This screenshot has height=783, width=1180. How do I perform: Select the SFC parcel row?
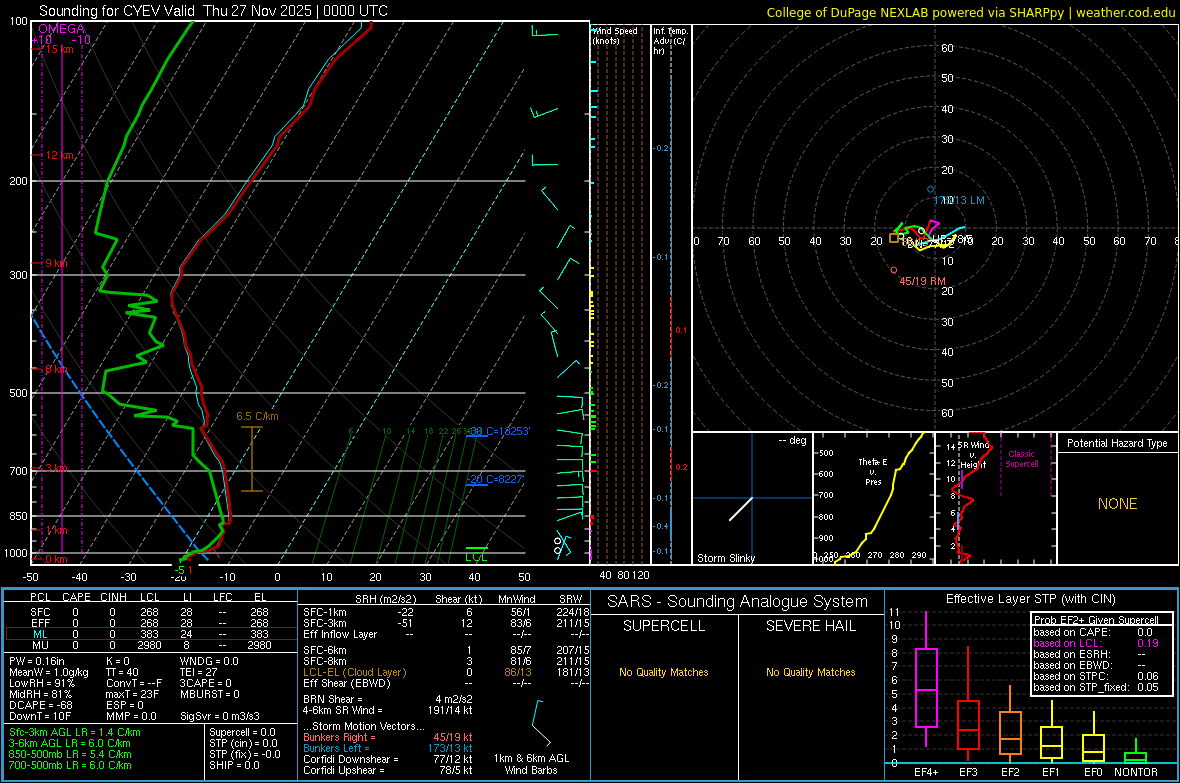point(149,612)
